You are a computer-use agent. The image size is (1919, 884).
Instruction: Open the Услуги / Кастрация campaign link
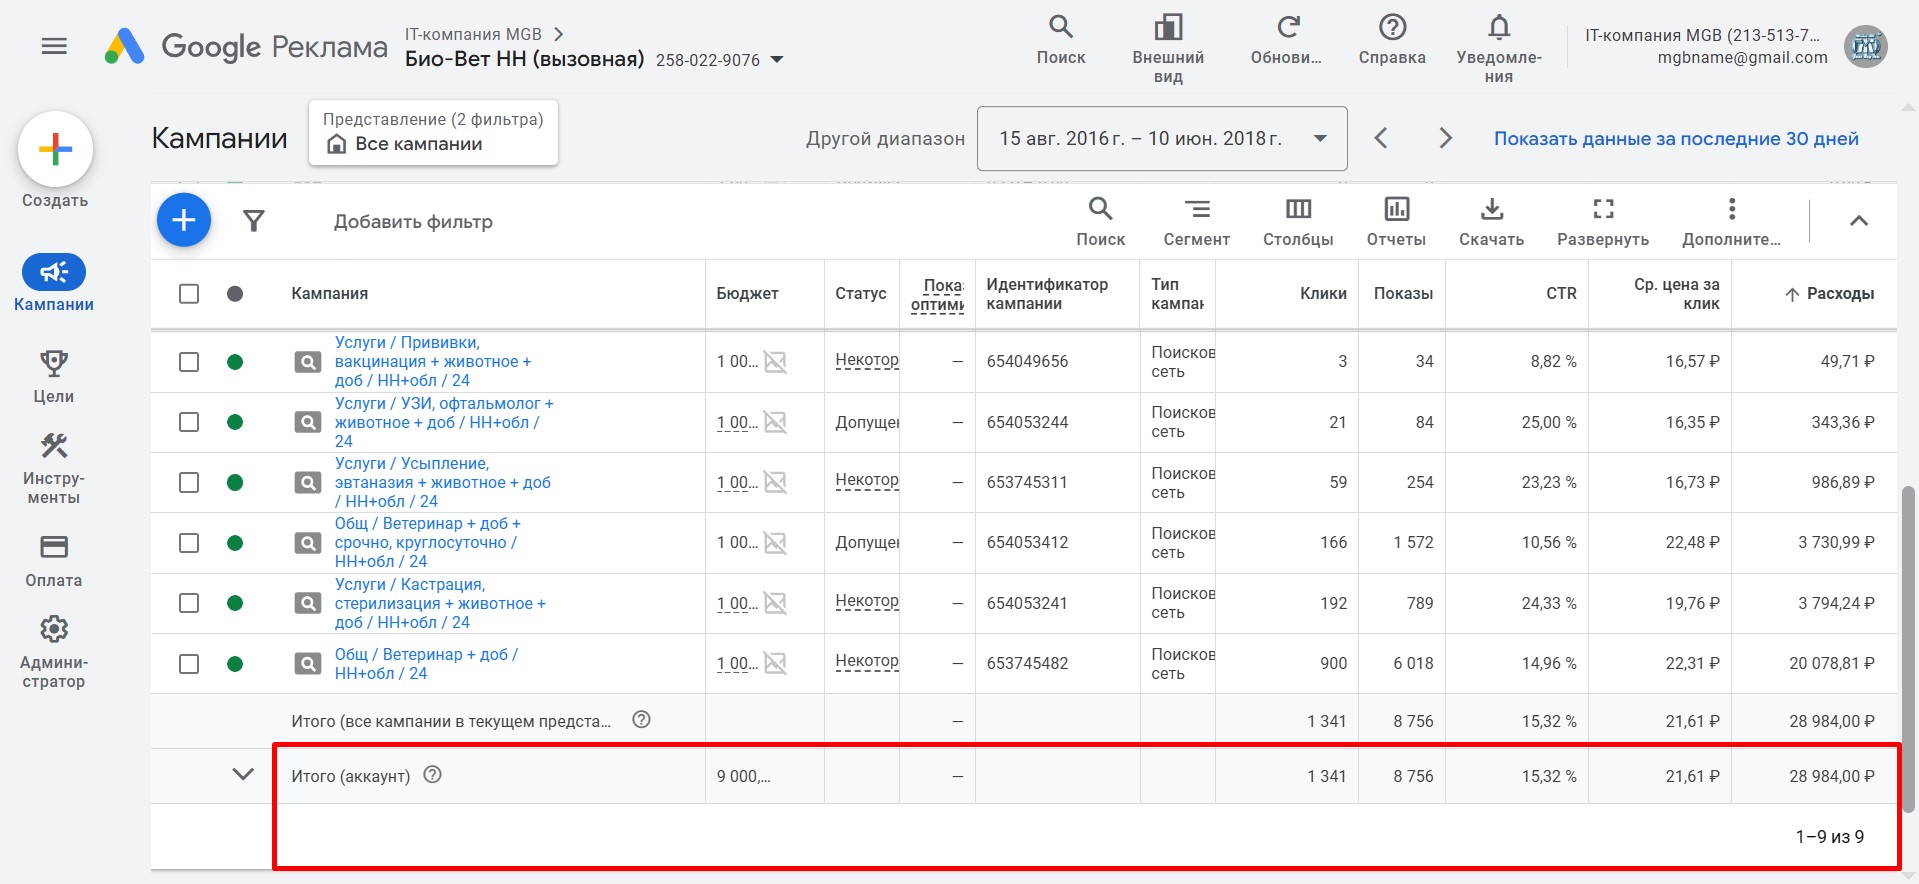coord(440,603)
